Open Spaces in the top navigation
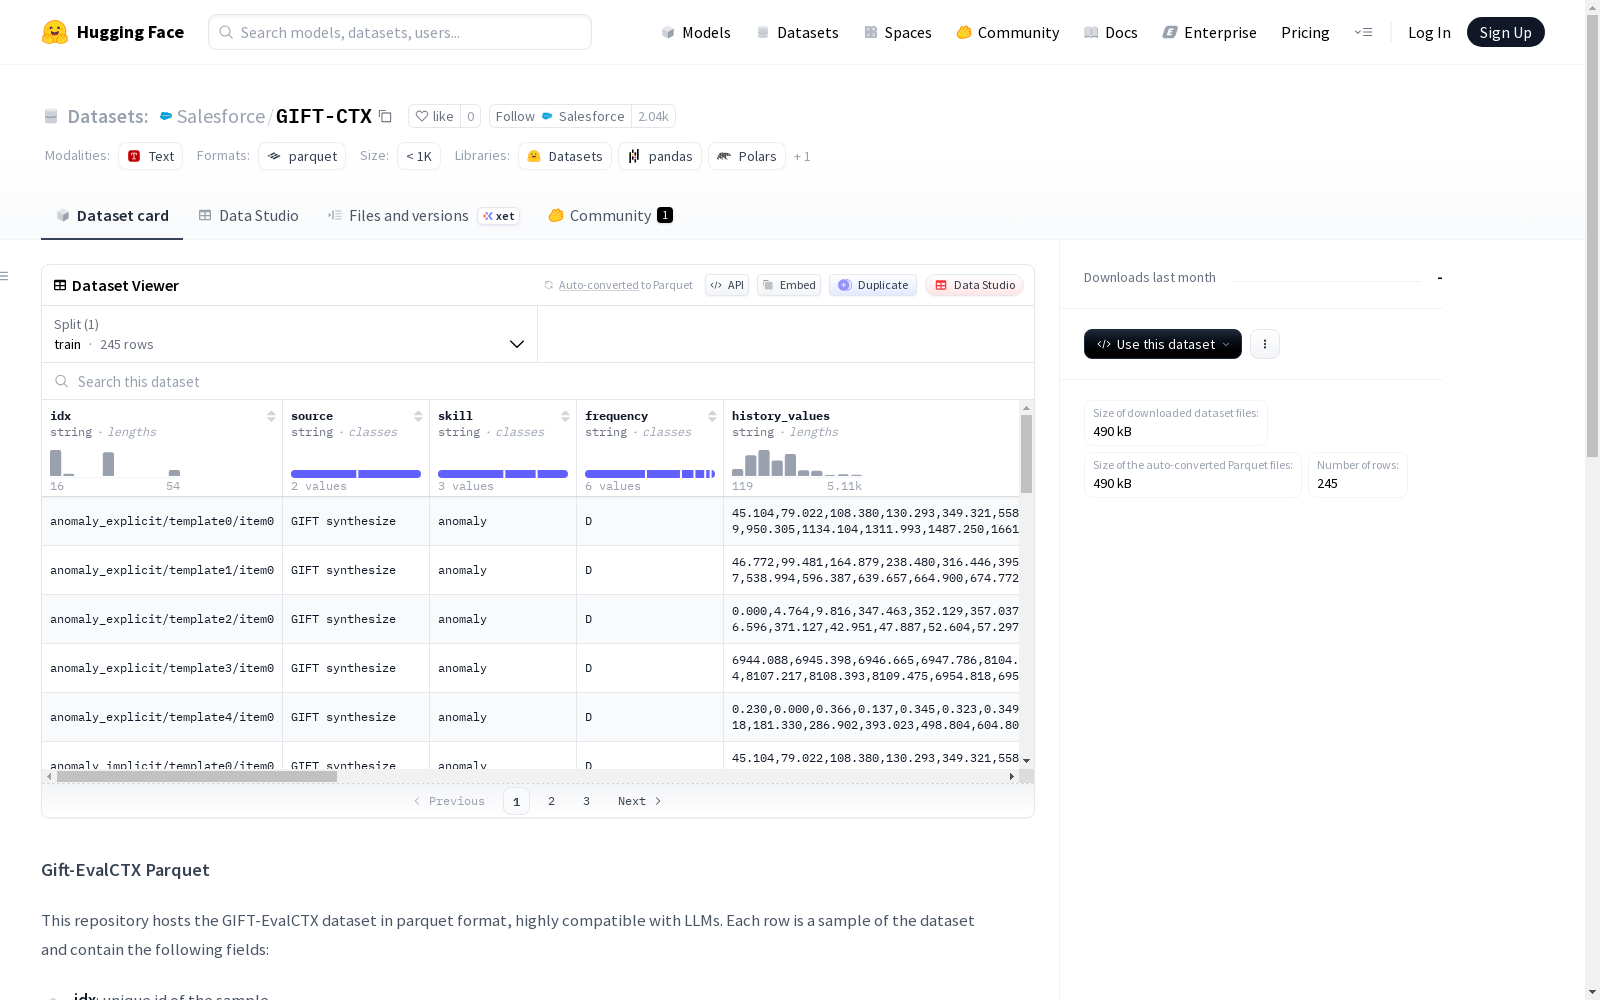1600x1000 pixels. coord(898,32)
